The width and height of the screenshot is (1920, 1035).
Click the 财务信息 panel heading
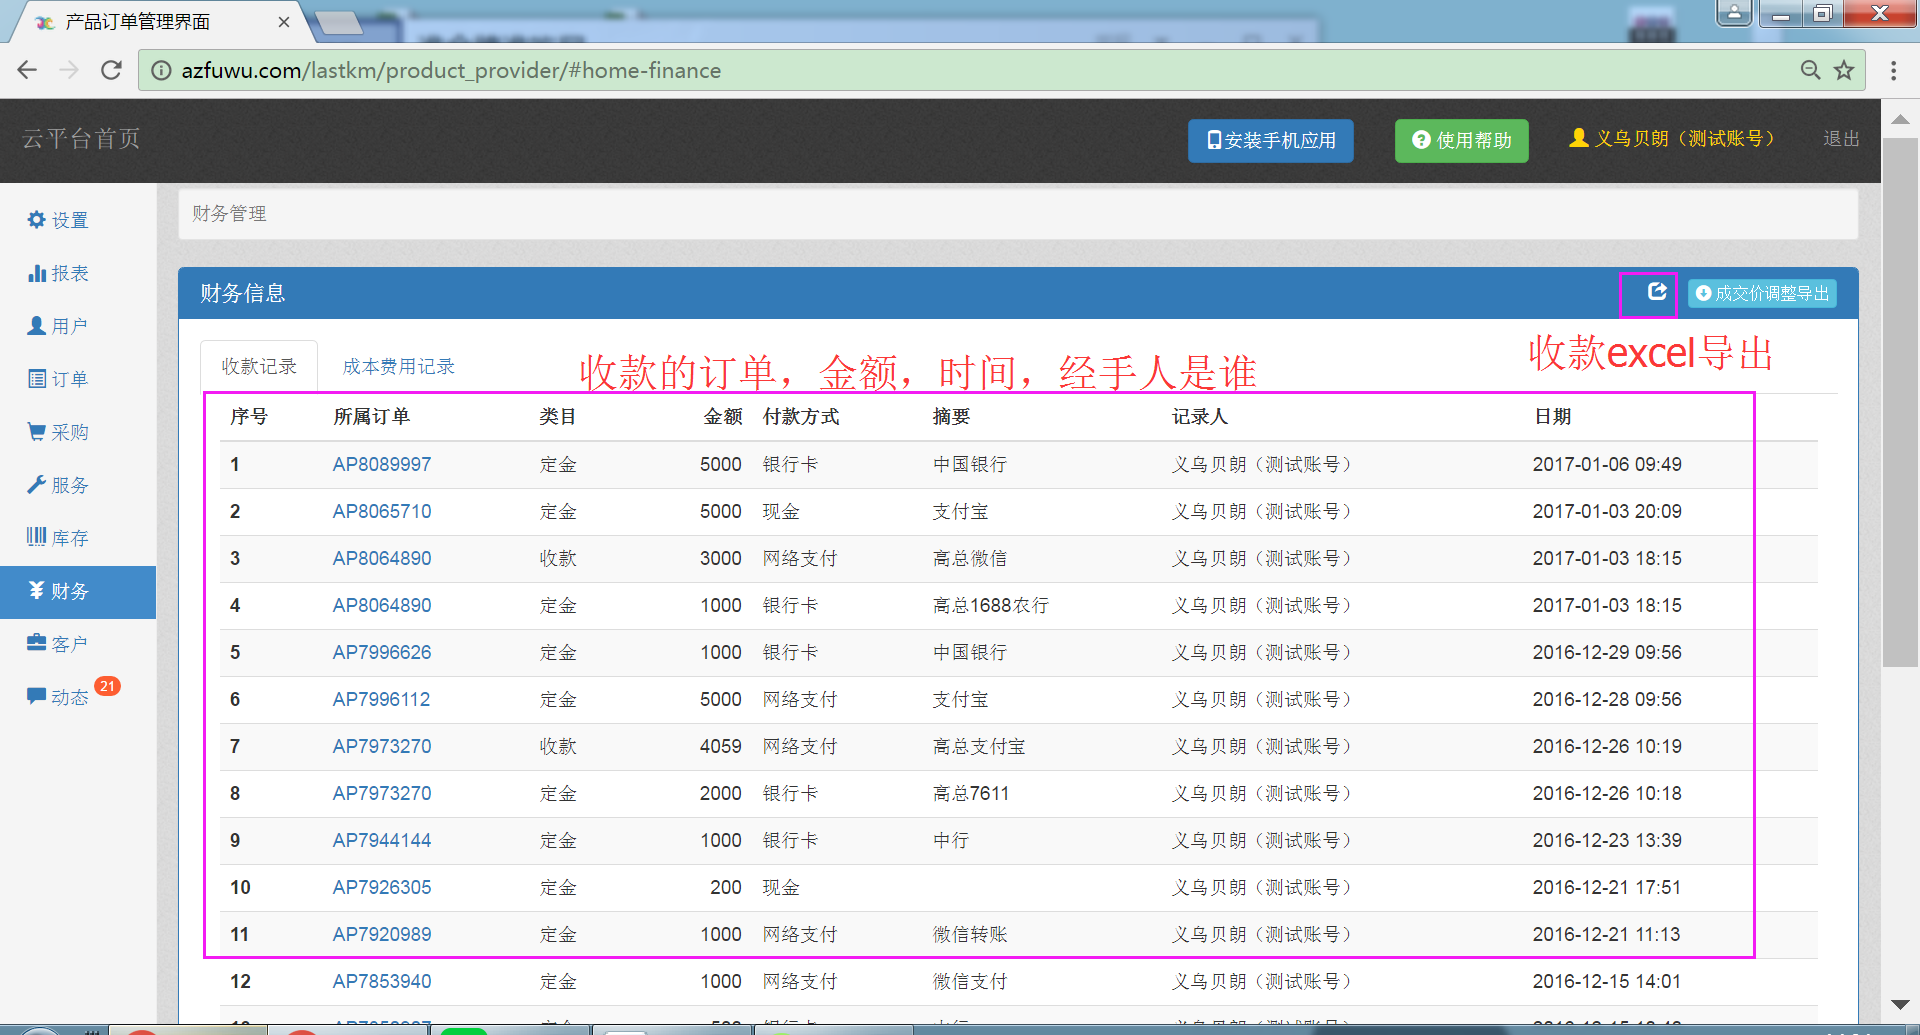tap(242, 293)
